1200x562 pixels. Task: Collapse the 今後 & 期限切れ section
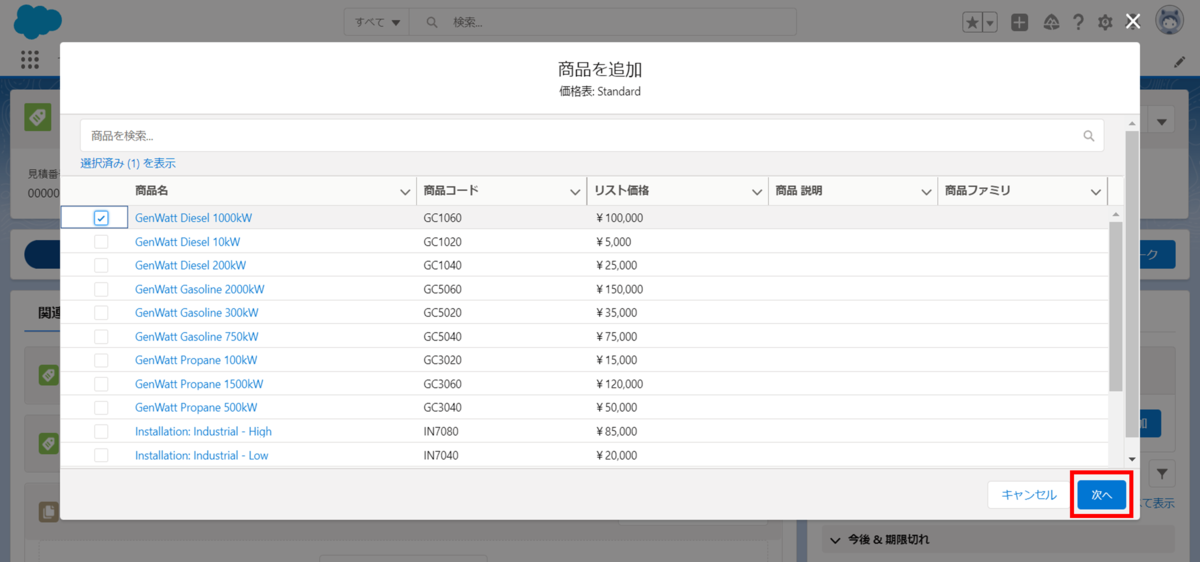(x=837, y=540)
